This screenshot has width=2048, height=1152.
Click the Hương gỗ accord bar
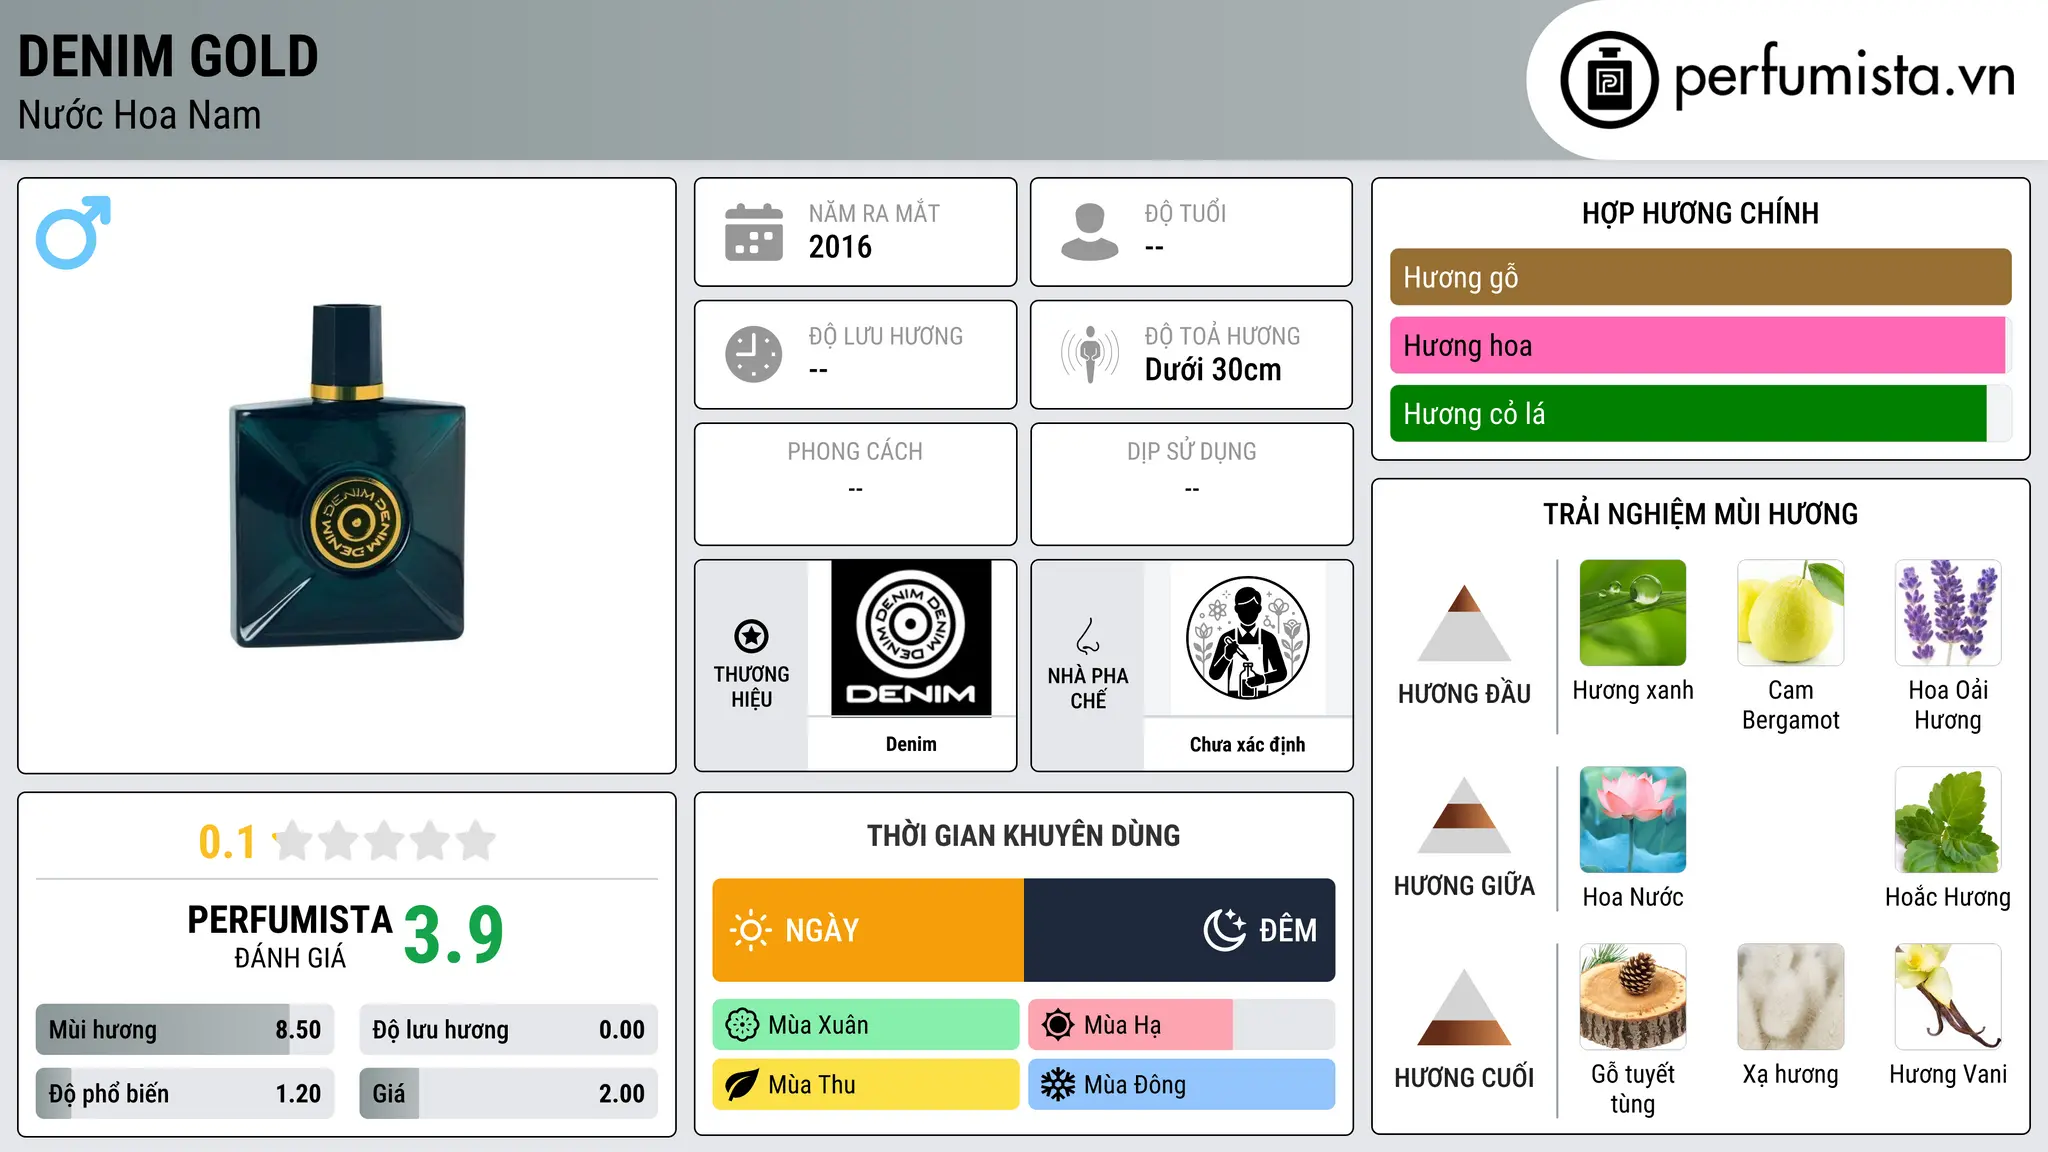(x=1700, y=277)
